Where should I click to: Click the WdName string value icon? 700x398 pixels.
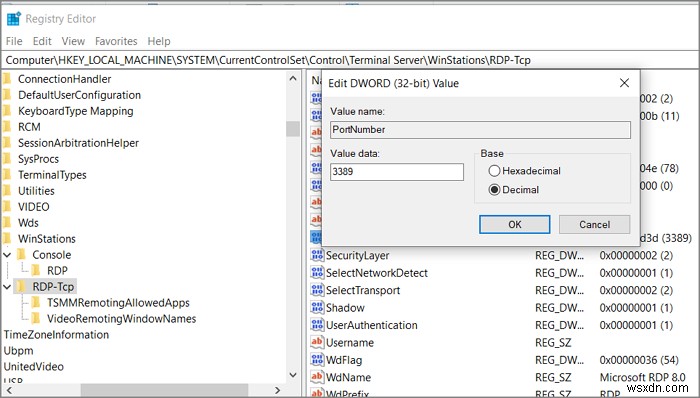pyautogui.click(x=317, y=377)
